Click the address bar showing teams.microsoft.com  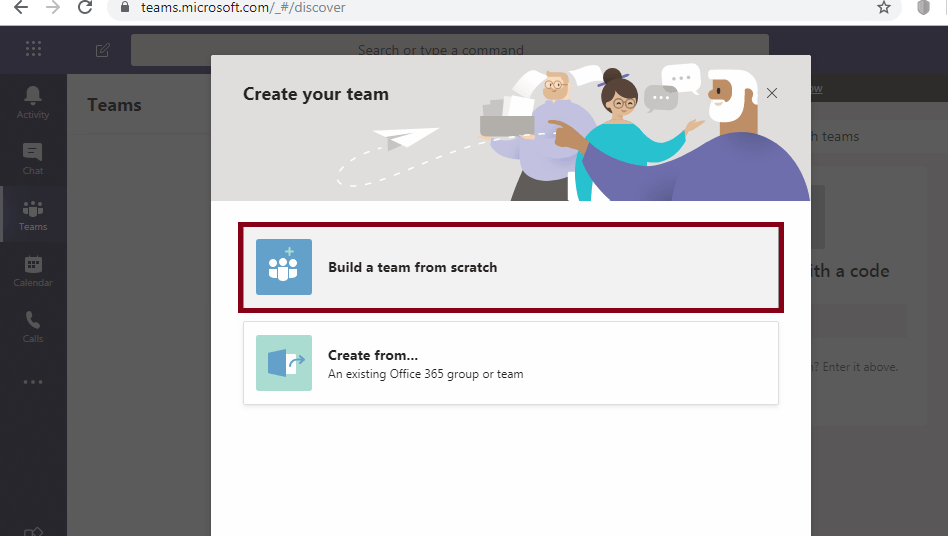tap(504, 8)
